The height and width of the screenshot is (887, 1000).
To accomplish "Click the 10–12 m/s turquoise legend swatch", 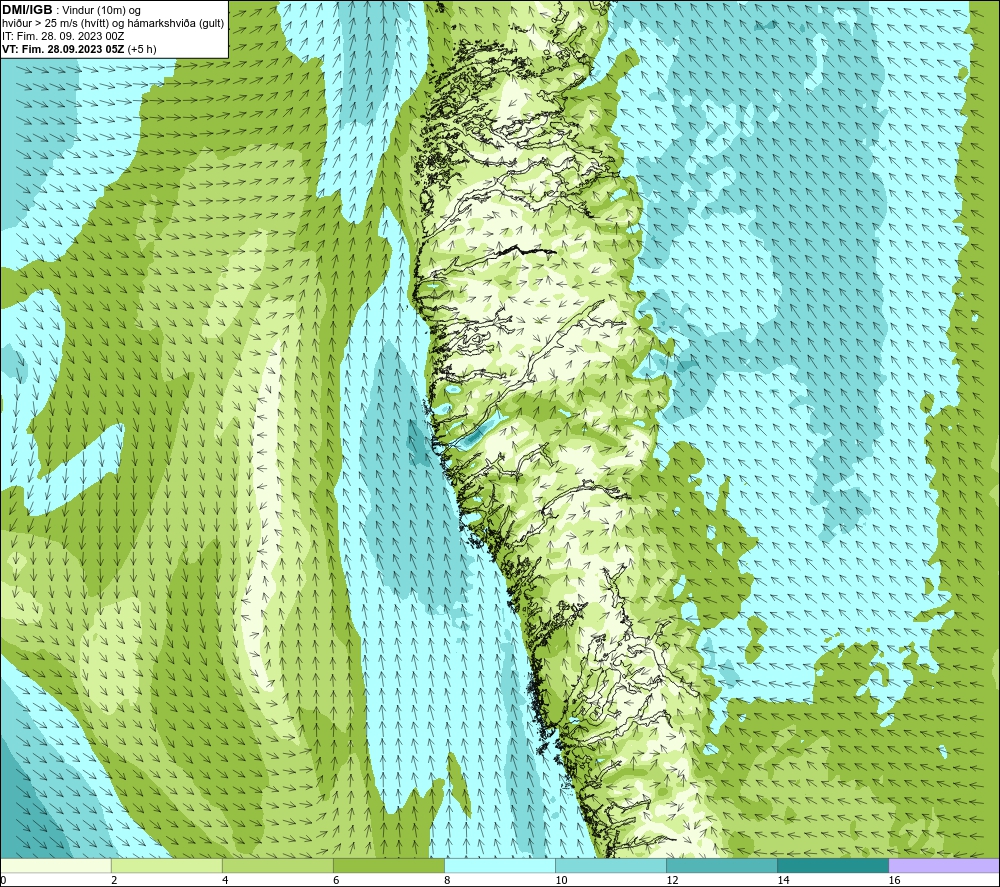I will point(611,865).
